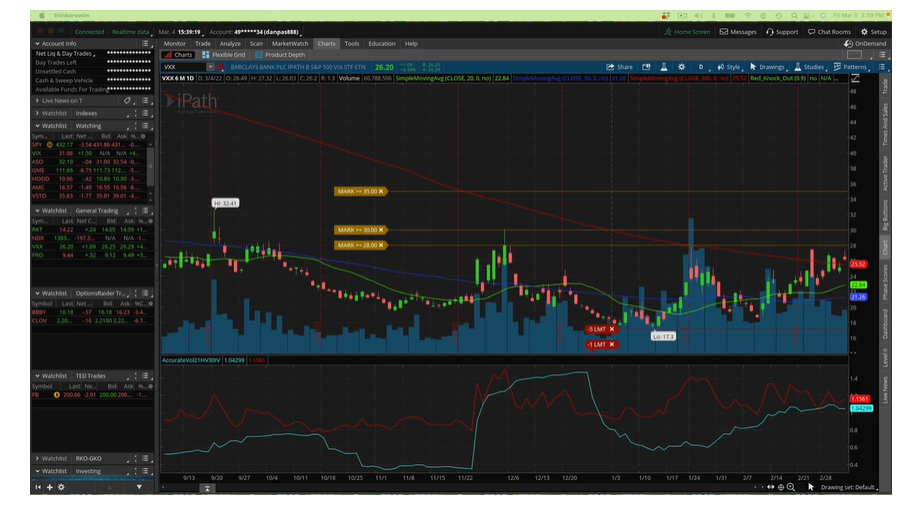This screenshot has height=523, width=916.
Task: Click the link icon on Live News gadget
Action: tap(127, 101)
